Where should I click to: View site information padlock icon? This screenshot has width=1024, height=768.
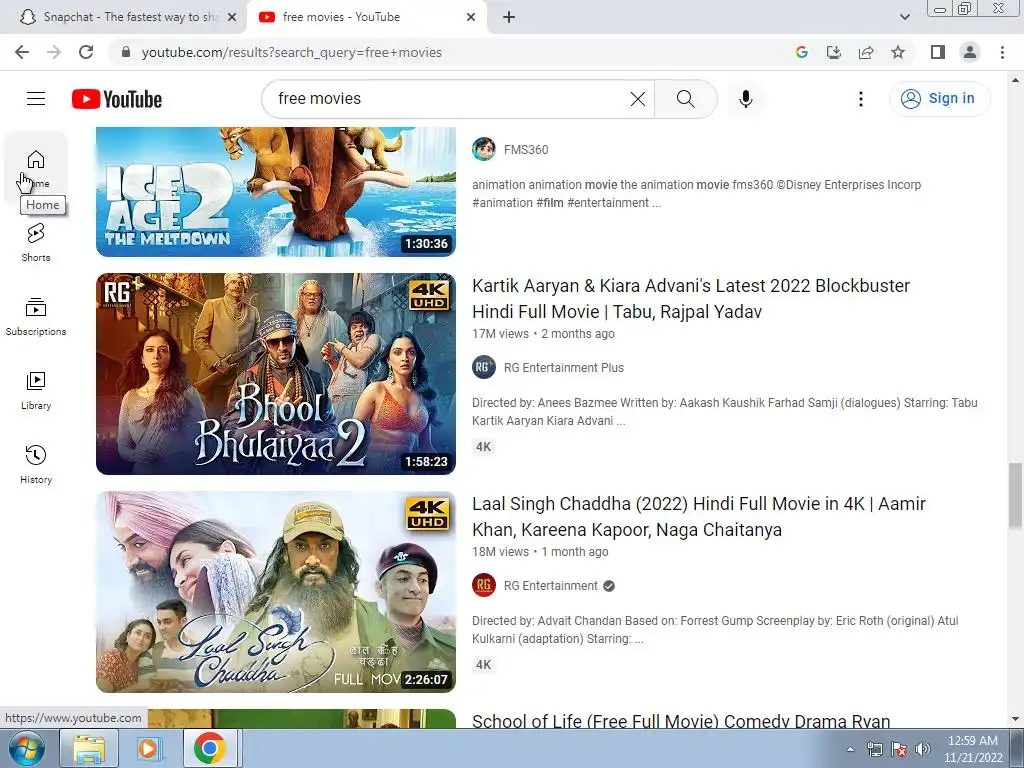tap(126, 52)
